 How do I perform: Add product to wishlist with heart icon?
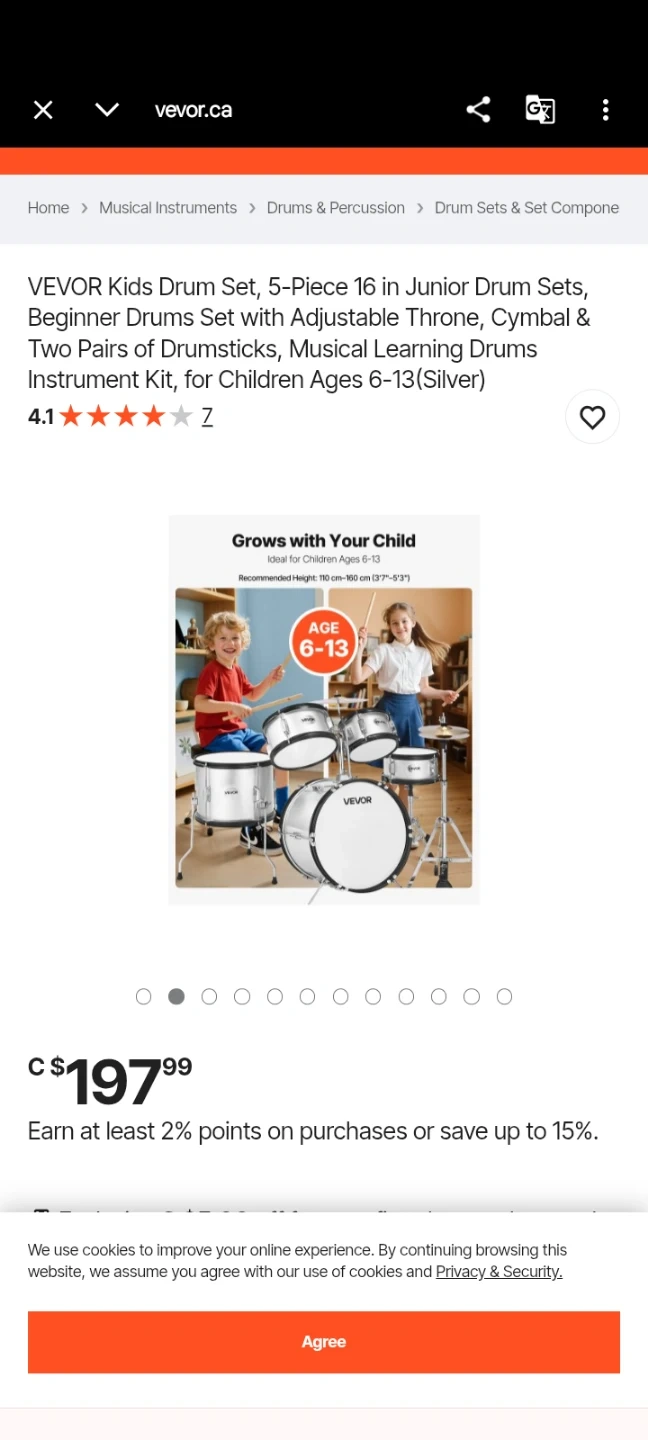click(592, 417)
